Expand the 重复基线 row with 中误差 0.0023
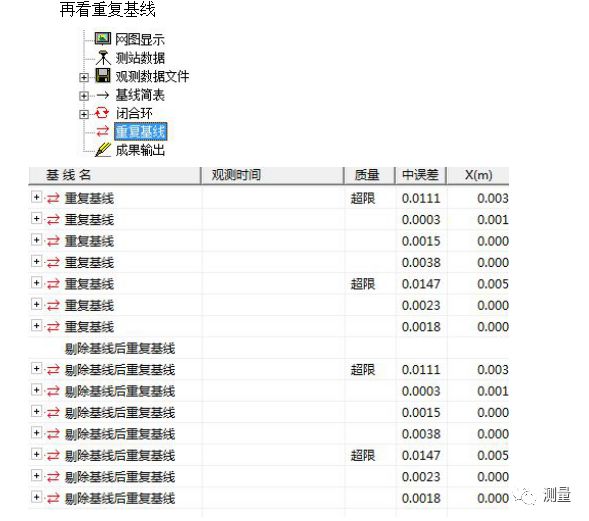 (x=36, y=304)
